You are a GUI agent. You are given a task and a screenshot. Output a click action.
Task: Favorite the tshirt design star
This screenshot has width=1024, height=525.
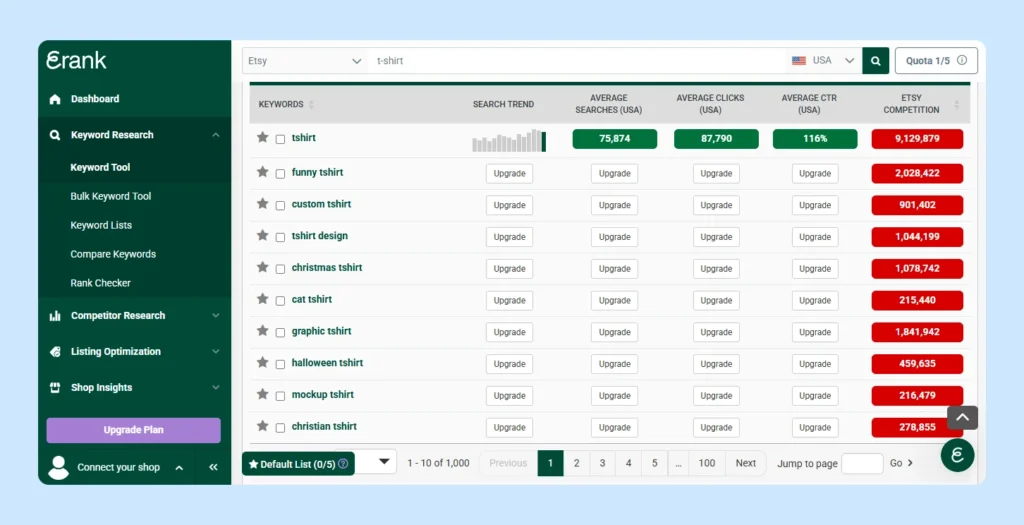coord(263,235)
